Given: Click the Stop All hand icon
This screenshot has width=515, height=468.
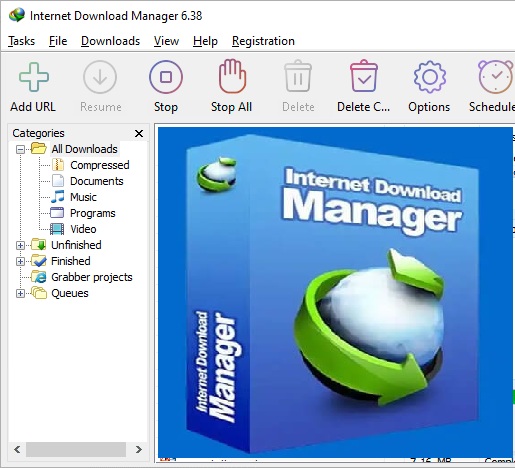Looking at the screenshot, I should click(232, 76).
